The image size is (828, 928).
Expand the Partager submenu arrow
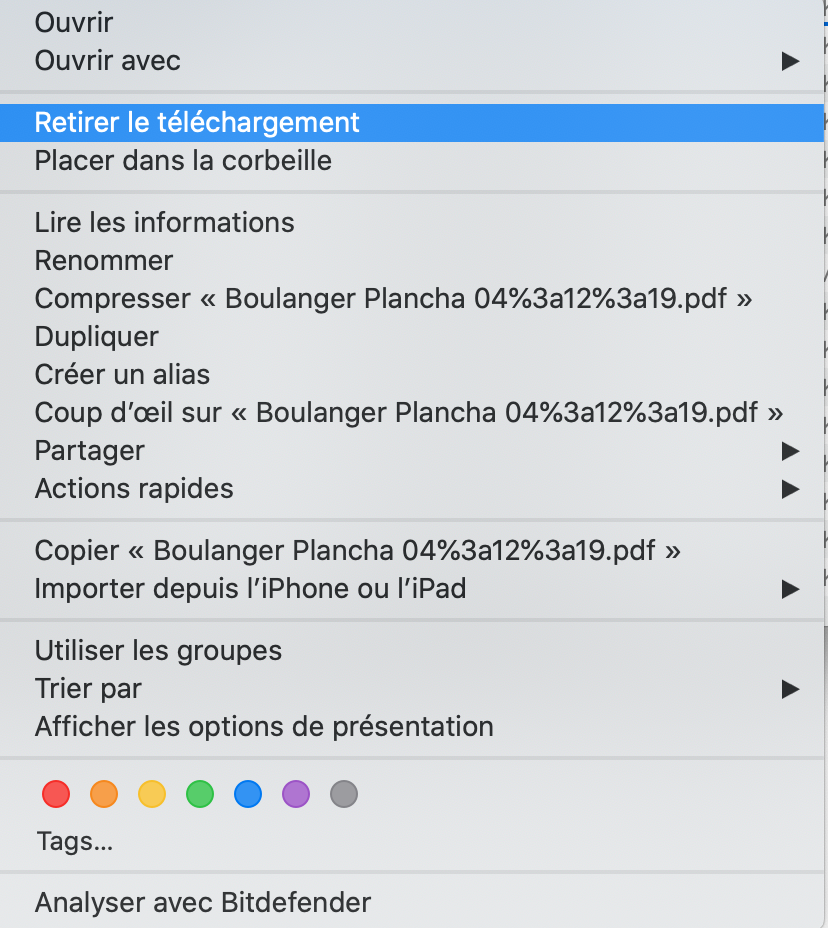click(790, 451)
